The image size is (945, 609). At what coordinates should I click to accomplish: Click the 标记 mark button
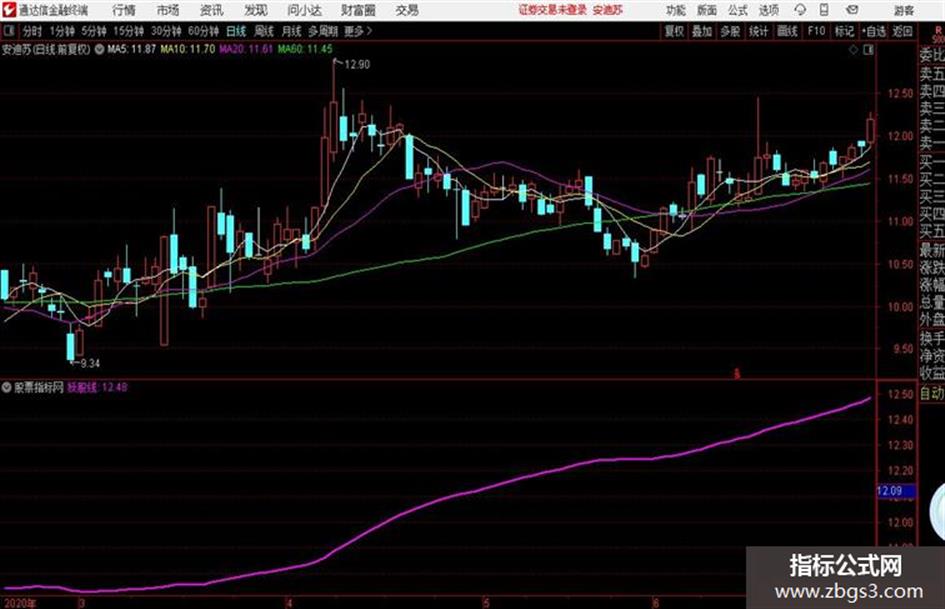click(844, 31)
